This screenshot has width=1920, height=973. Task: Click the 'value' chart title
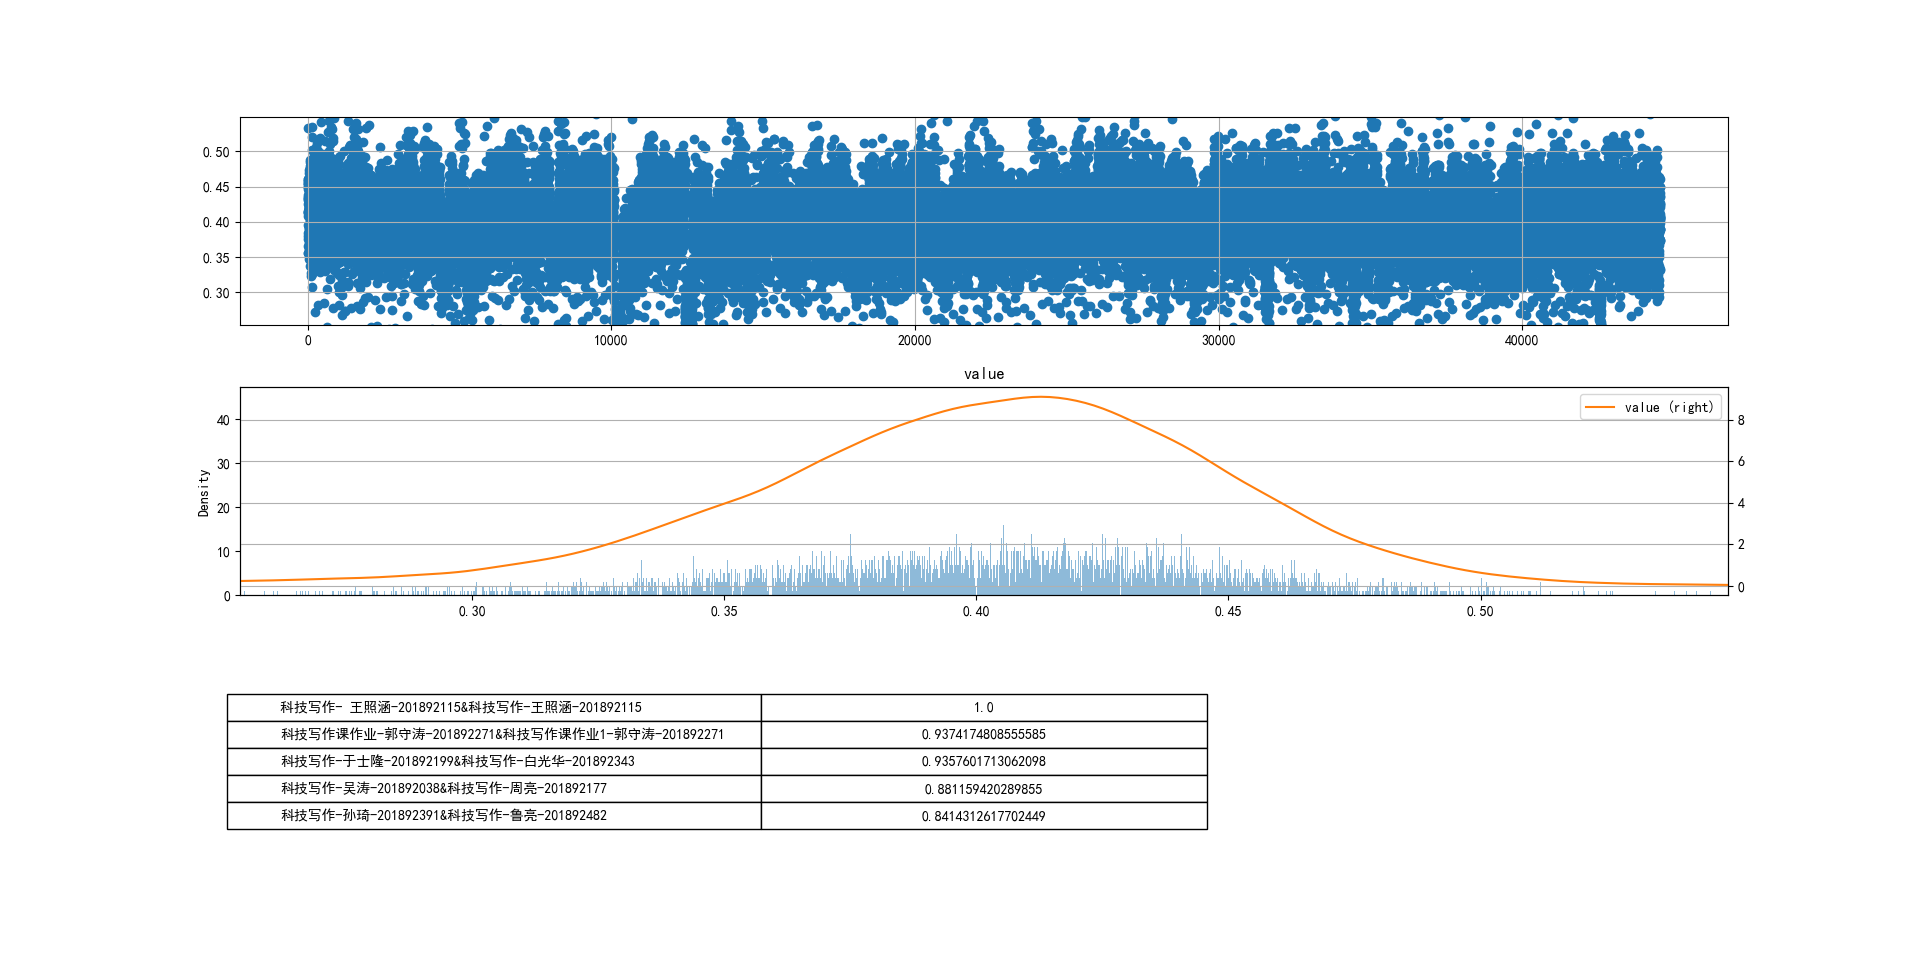pyautogui.click(x=984, y=374)
